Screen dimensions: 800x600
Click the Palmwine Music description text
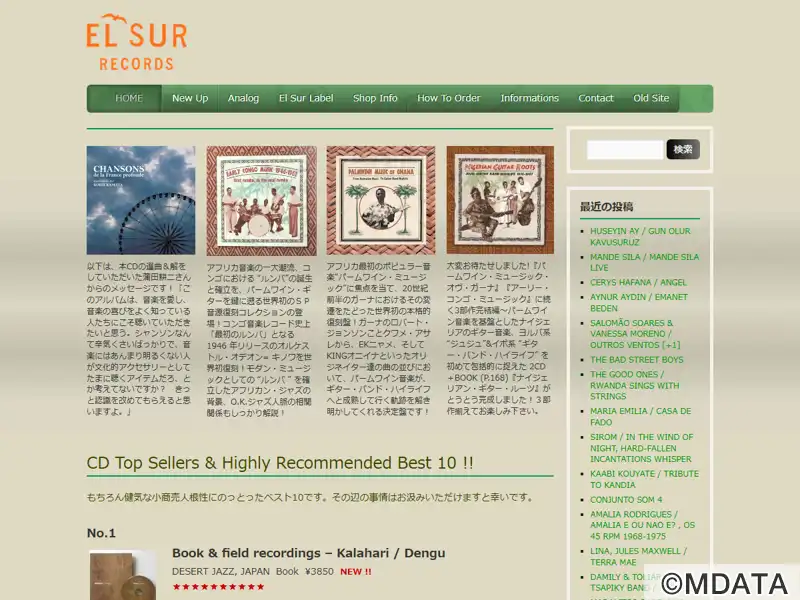point(379,339)
